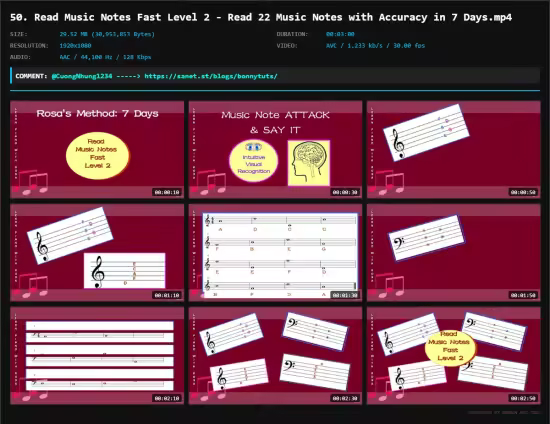The height and width of the screenshot is (424, 550).
Task: Click the 00:01:10 timestamp badge
Action: click(x=167, y=295)
